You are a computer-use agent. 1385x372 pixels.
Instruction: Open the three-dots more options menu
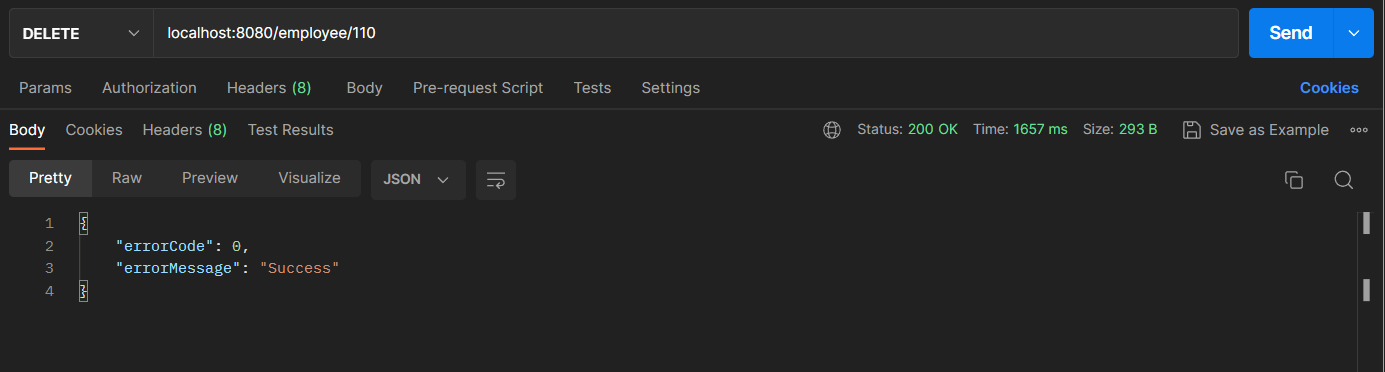1359,130
